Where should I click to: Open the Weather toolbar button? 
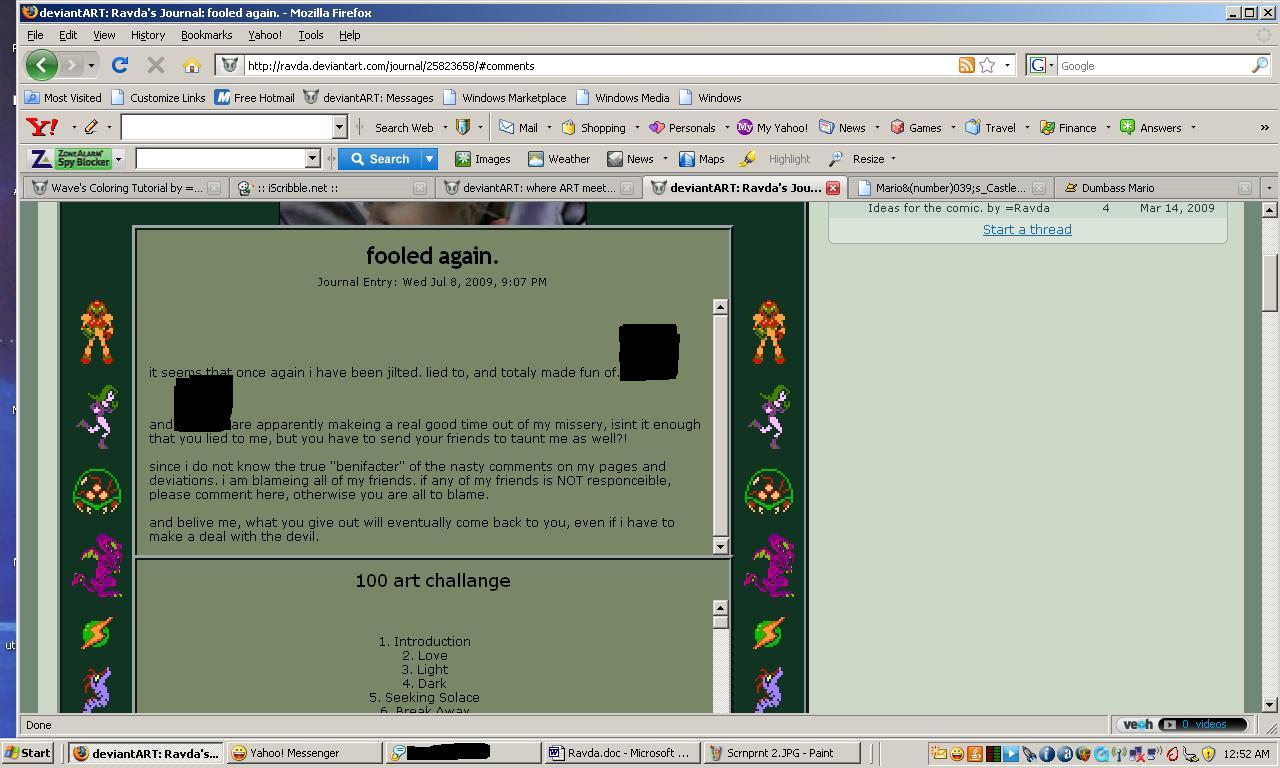pos(559,159)
